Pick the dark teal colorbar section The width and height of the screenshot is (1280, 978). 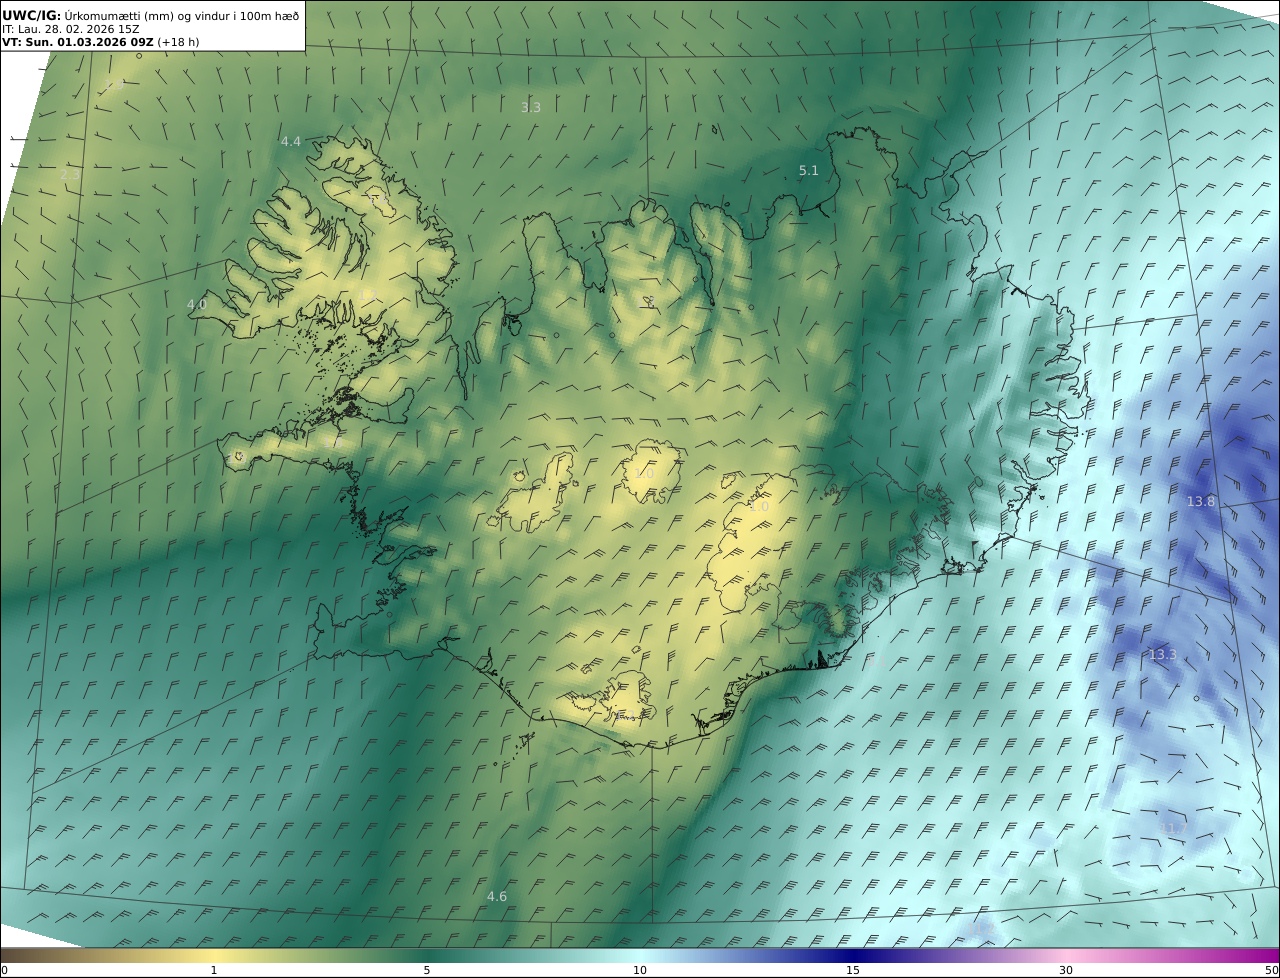[427, 955]
